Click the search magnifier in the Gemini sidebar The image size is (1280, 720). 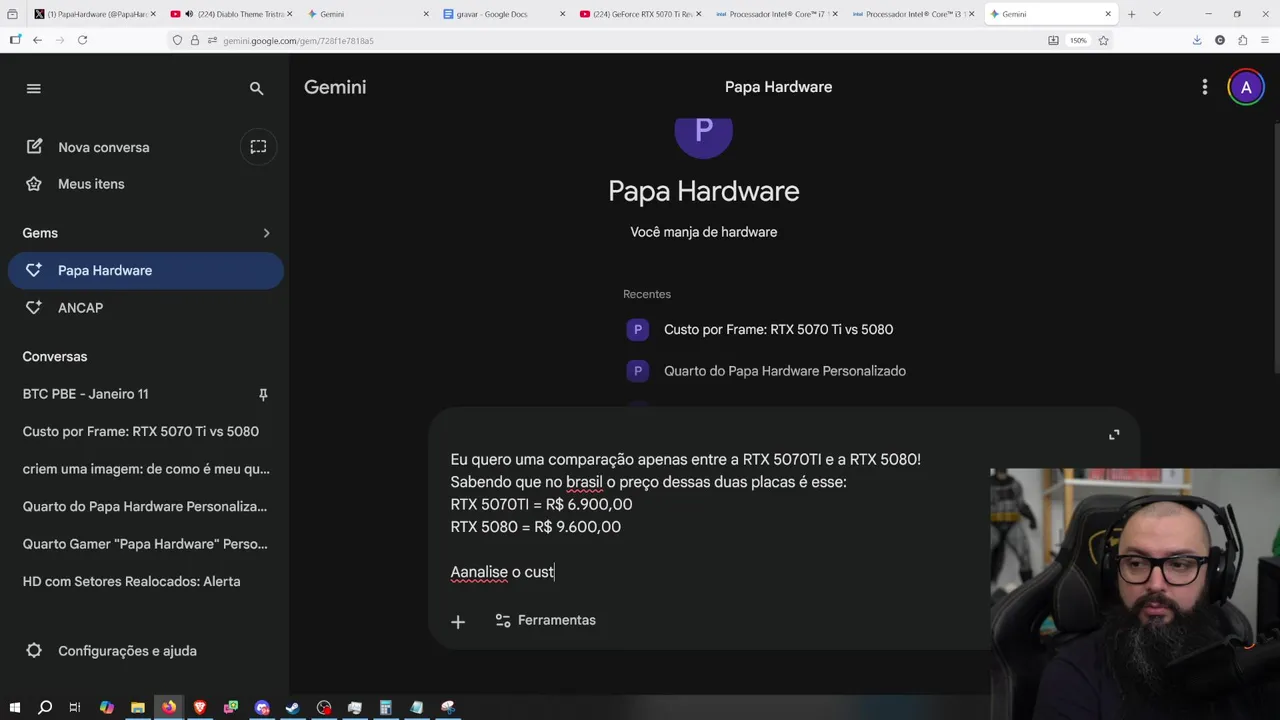(257, 88)
